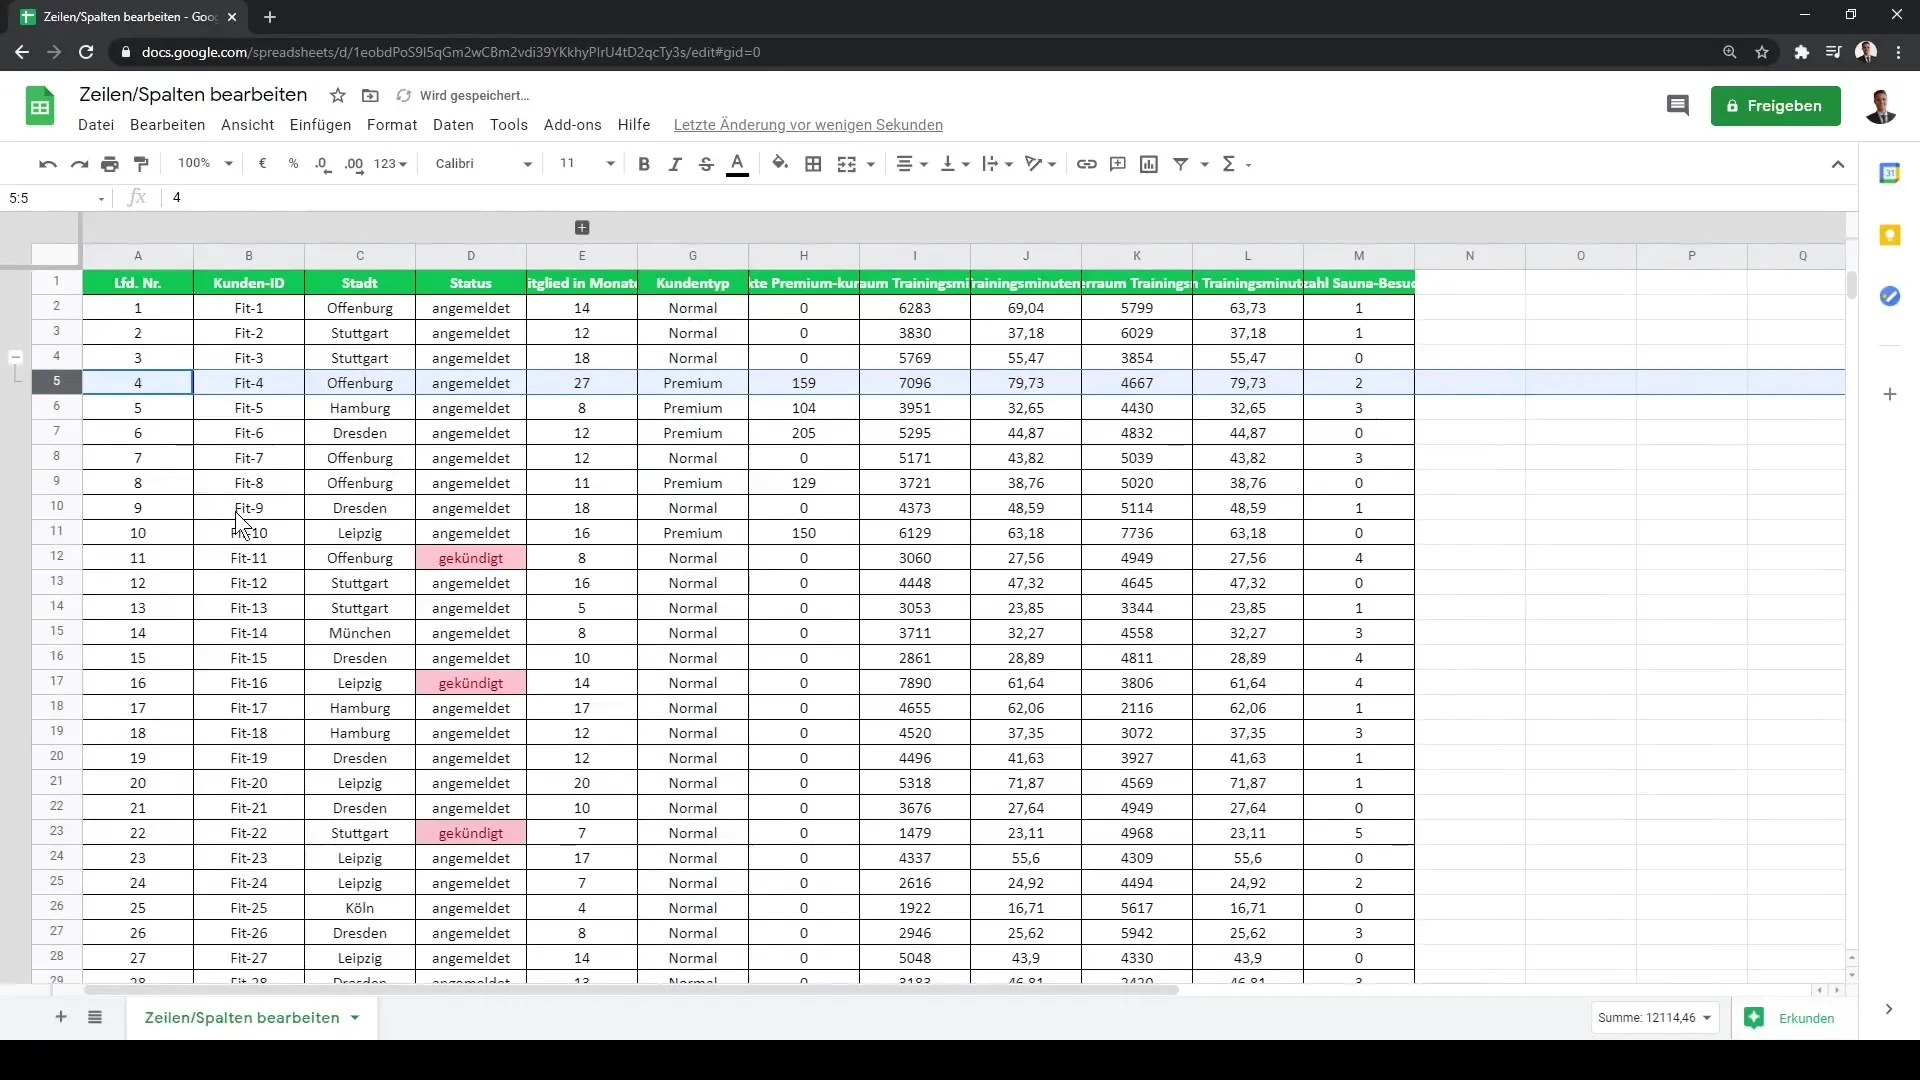The height and width of the screenshot is (1080, 1920).
Task: Apply percent format with the % icon
Action: point(293,164)
